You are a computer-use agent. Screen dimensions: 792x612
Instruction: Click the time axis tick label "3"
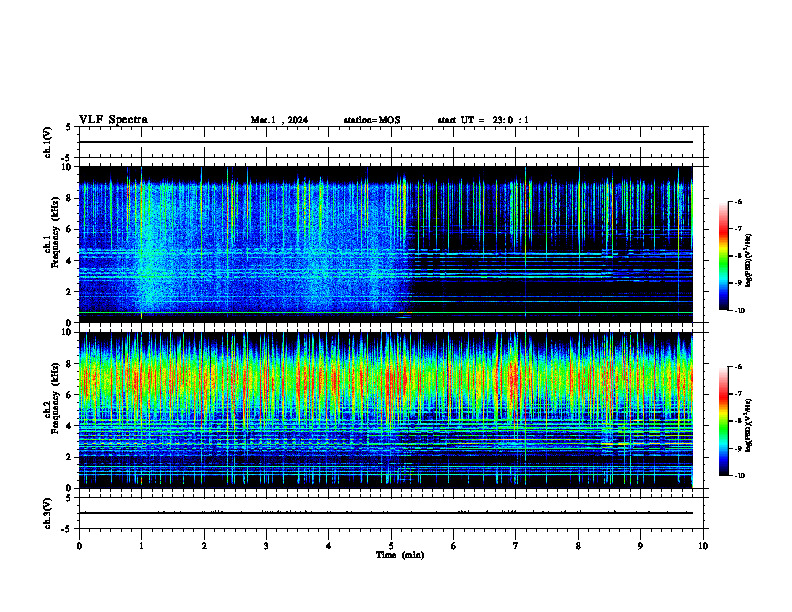coord(266,546)
